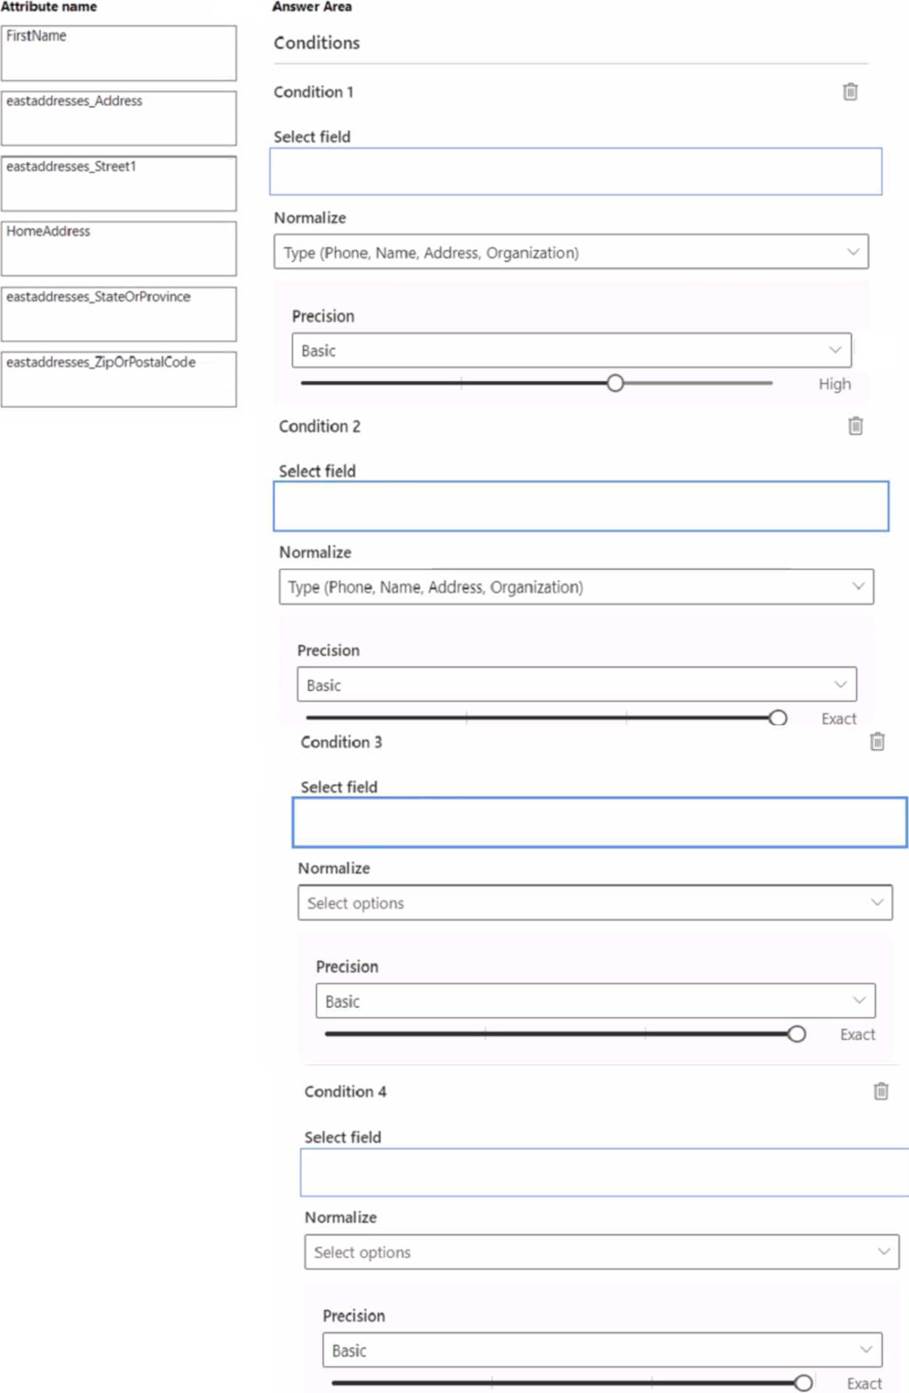Expand Condition 3 Normalize Select options
Image resolution: width=909 pixels, height=1393 pixels.
click(x=595, y=903)
